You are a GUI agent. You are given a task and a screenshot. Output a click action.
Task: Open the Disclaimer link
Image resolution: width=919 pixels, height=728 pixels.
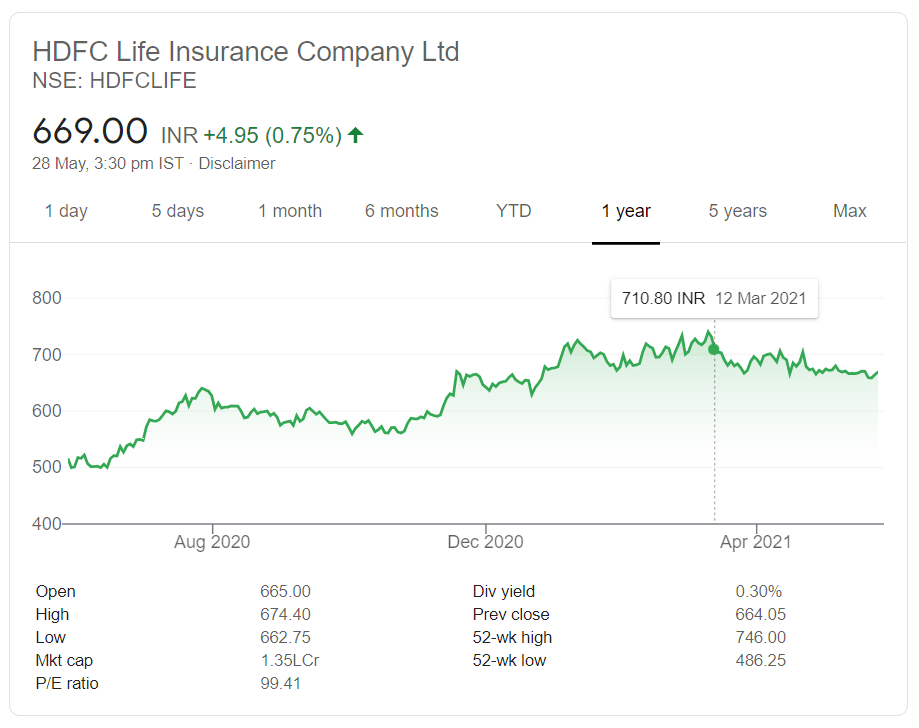tap(237, 164)
